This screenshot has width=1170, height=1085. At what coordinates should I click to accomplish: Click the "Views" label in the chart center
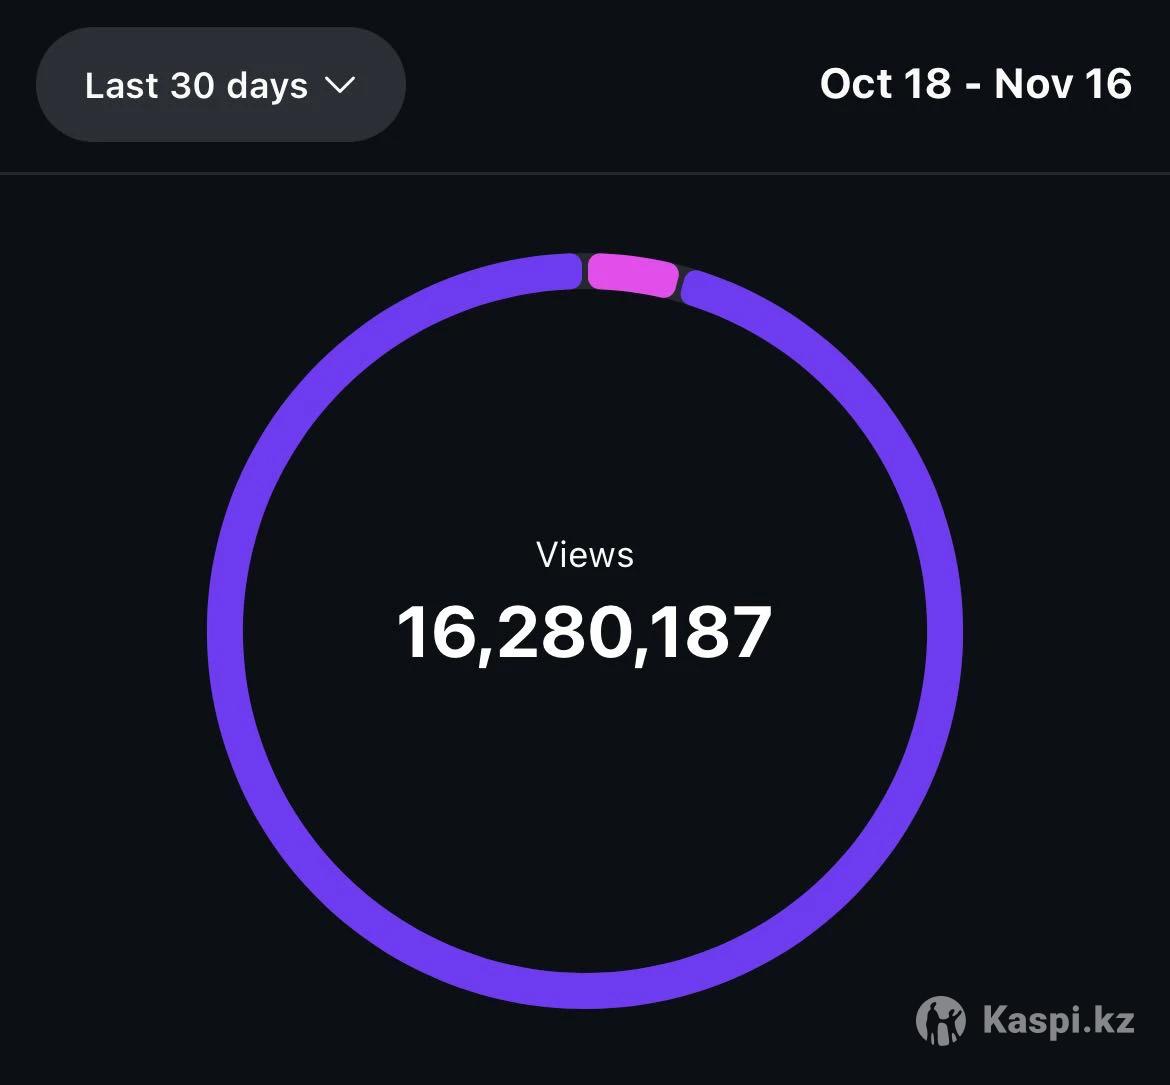point(585,555)
